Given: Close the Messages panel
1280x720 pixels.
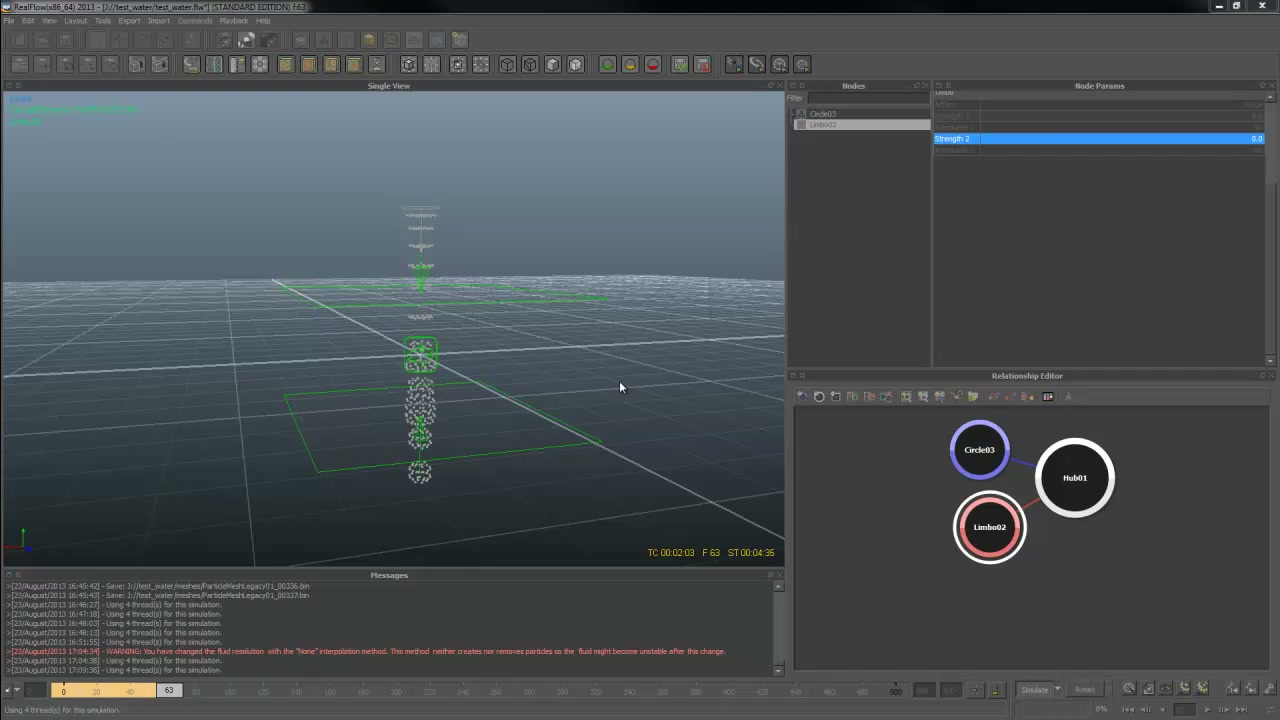Looking at the screenshot, I should click(x=780, y=575).
